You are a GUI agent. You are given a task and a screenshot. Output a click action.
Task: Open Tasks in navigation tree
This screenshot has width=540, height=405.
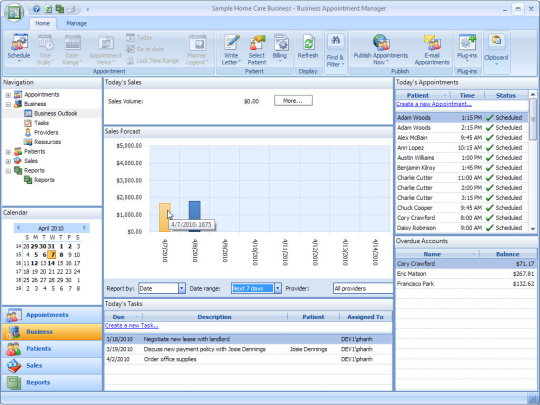tap(41, 123)
